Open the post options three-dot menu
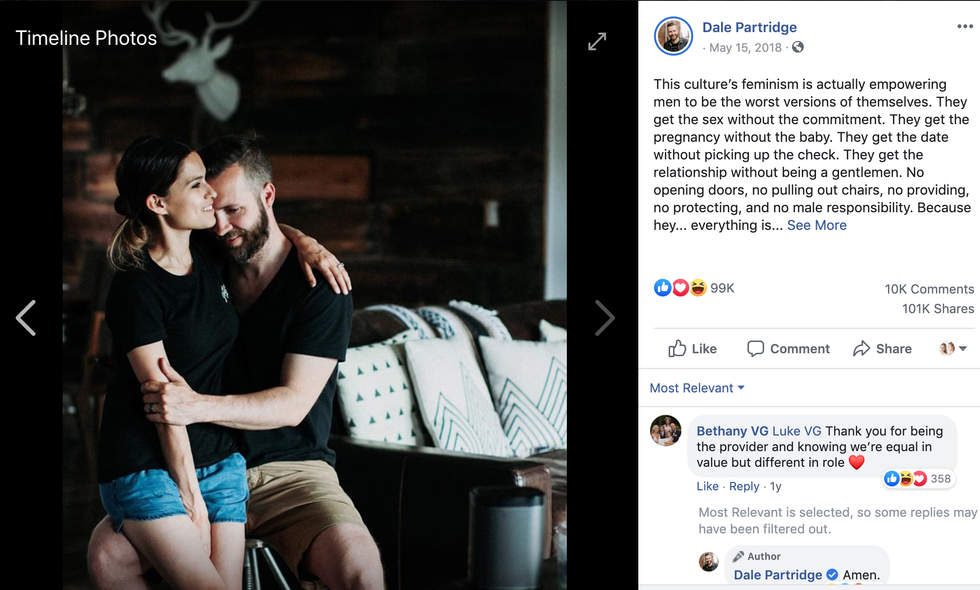Viewport: 980px width, 590px height. 964,28
